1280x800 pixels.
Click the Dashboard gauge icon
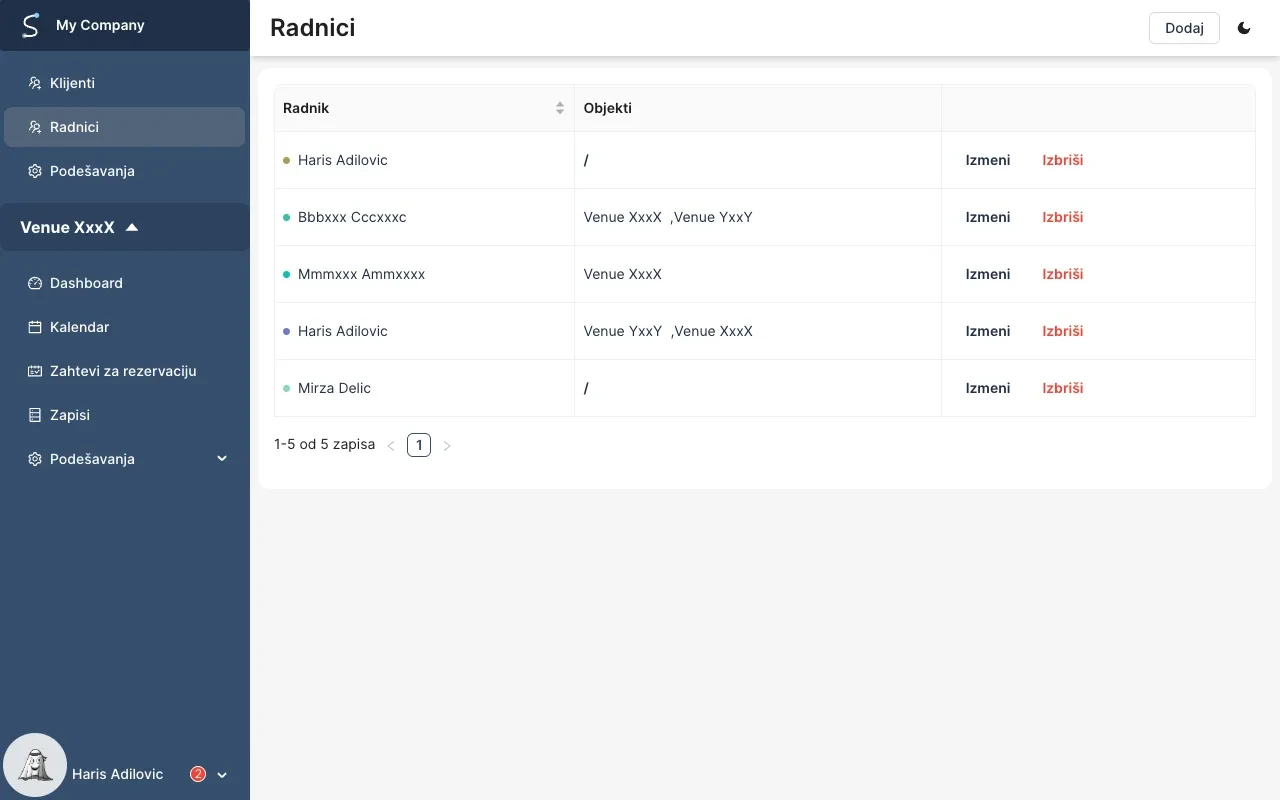tap(35, 283)
